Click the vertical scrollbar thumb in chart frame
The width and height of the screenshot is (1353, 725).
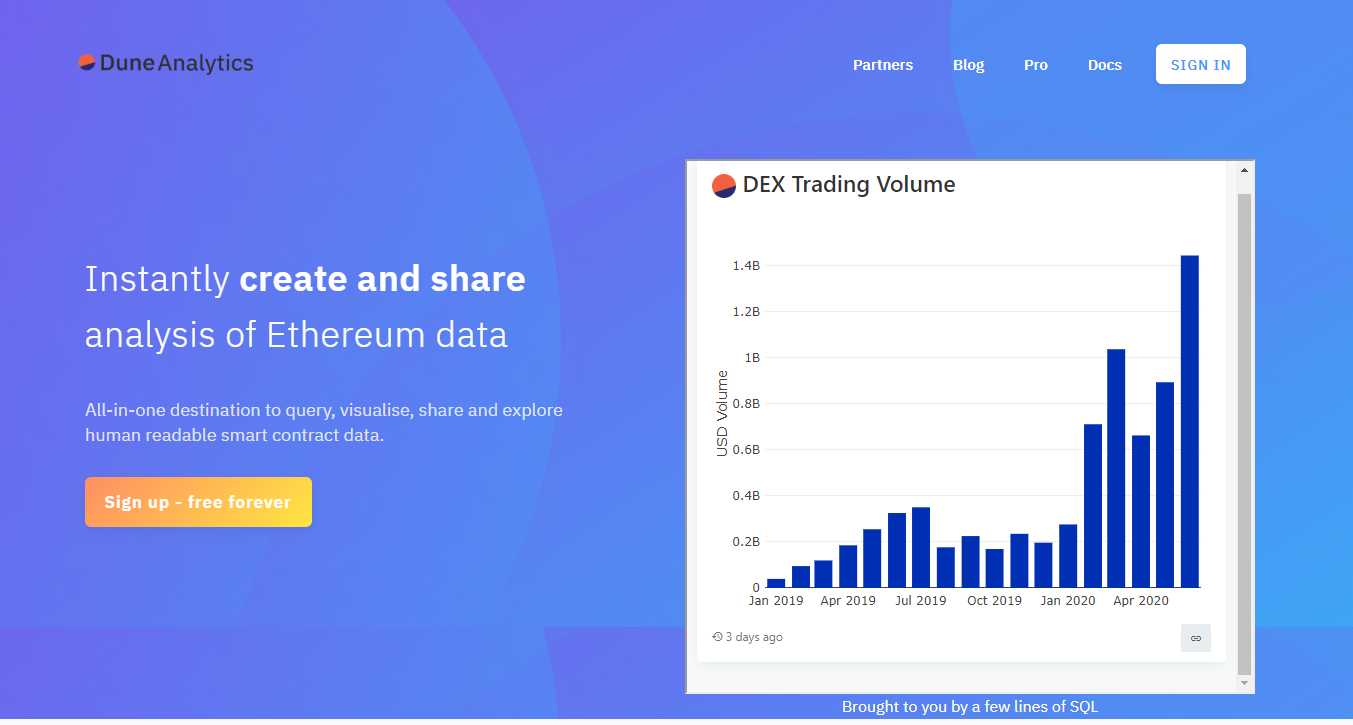coord(1244,434)
